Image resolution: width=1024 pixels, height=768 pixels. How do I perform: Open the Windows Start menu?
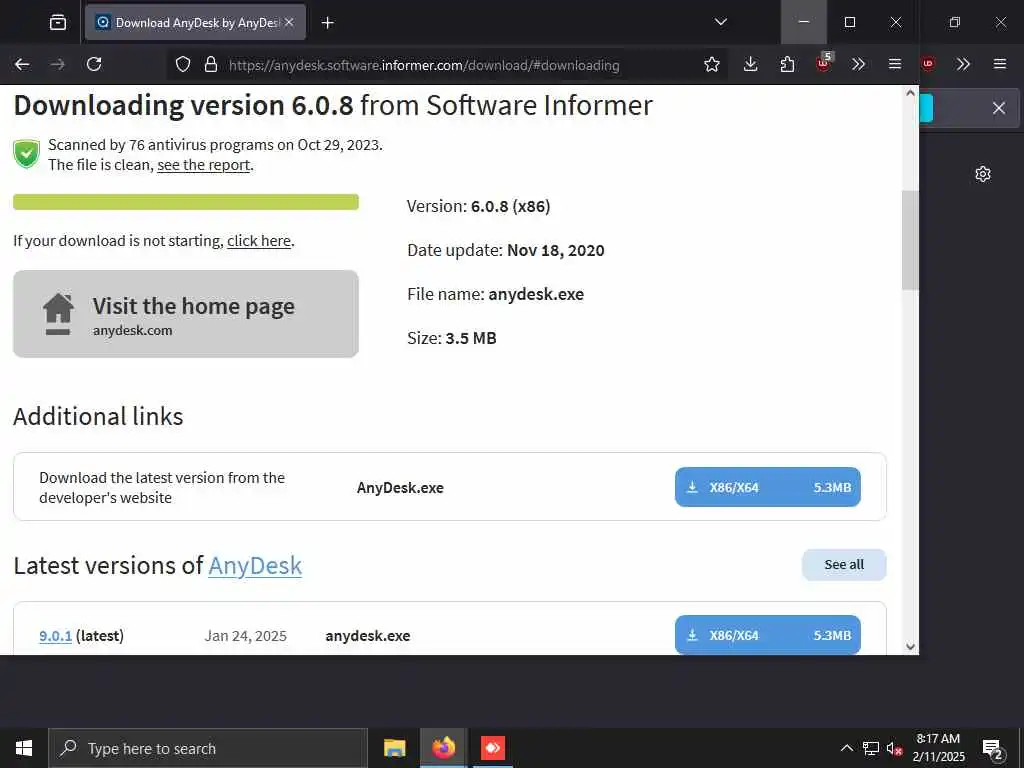[x=24, y=748]
